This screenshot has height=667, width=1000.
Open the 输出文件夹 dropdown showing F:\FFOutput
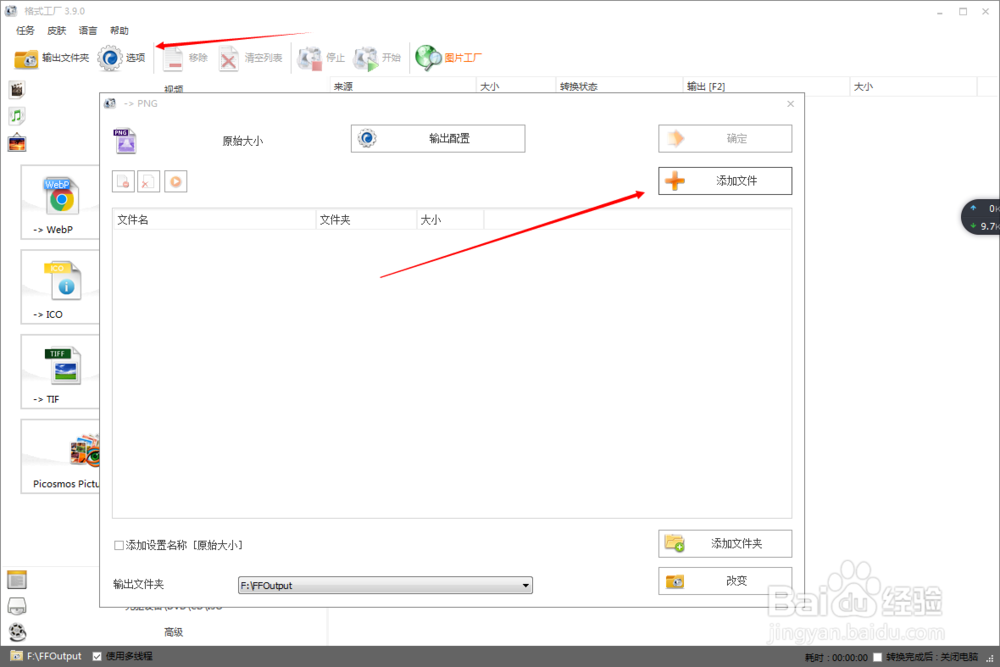tap(525, 585)
